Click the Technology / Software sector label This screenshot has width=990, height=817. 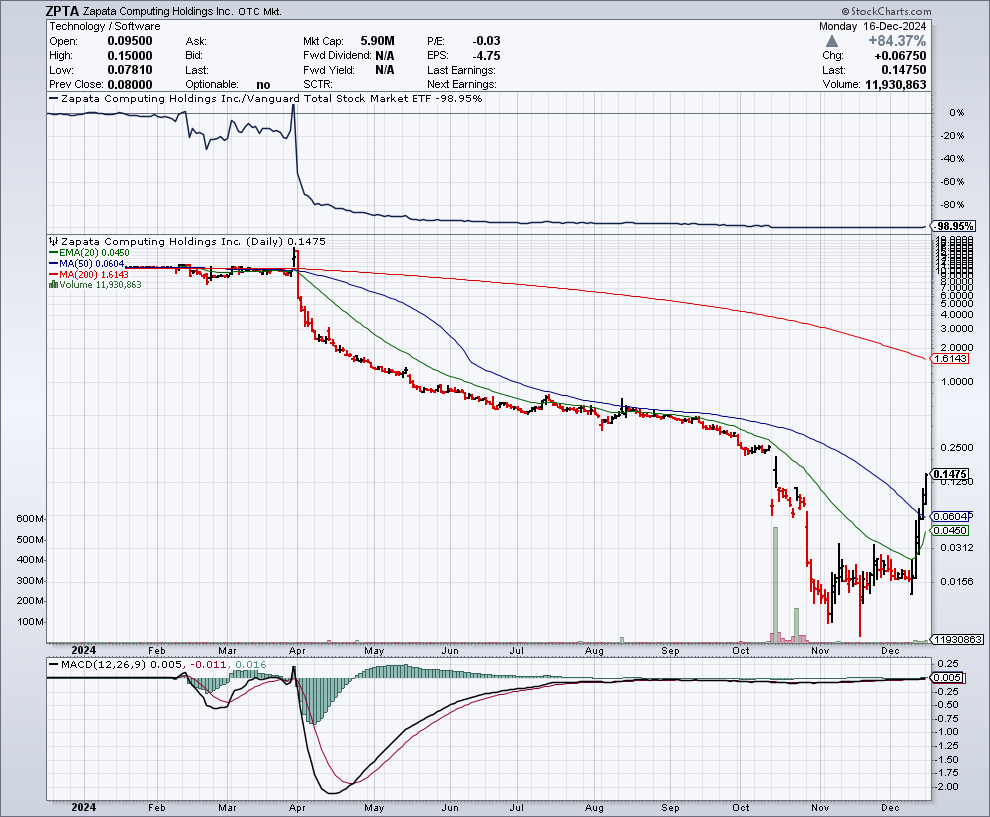pyautogui.click(x=105, y=27)
